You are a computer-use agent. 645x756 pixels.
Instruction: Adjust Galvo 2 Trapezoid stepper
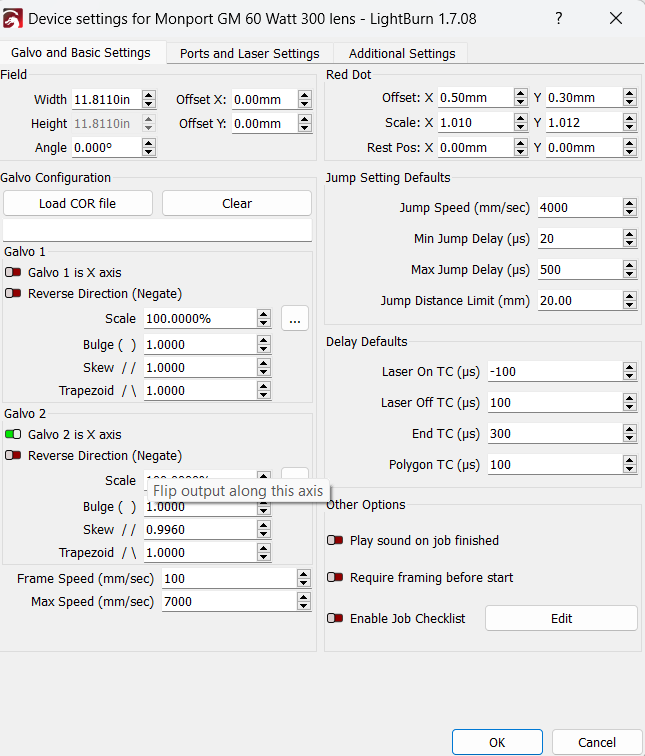264,553
